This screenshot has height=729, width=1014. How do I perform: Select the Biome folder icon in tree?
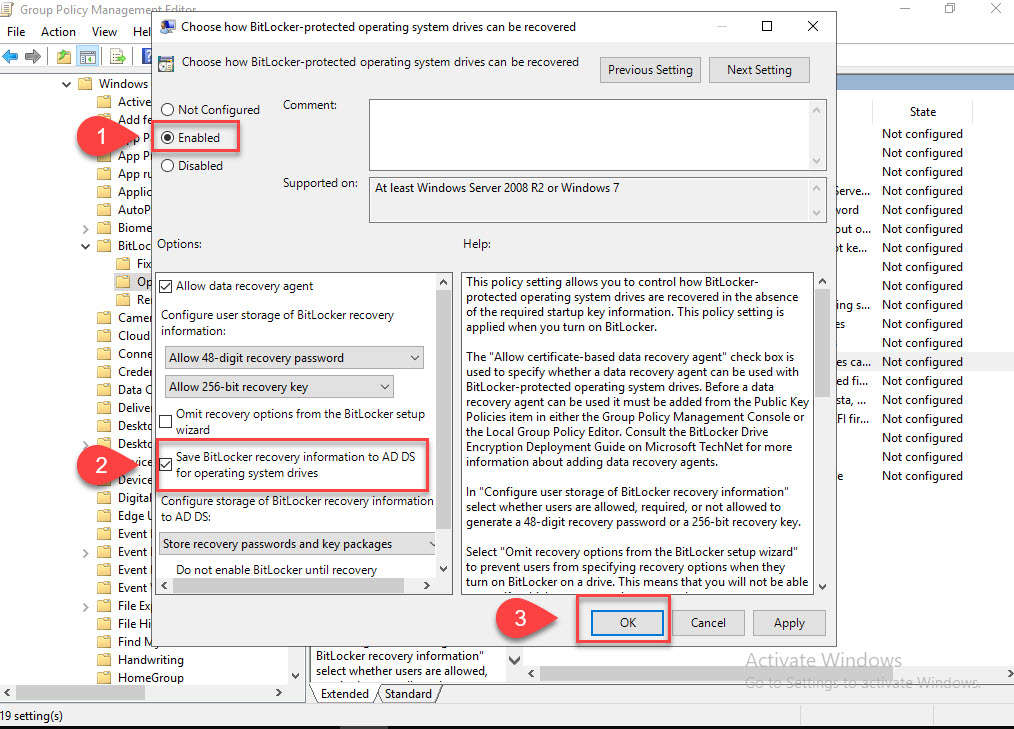click(104, 228)
